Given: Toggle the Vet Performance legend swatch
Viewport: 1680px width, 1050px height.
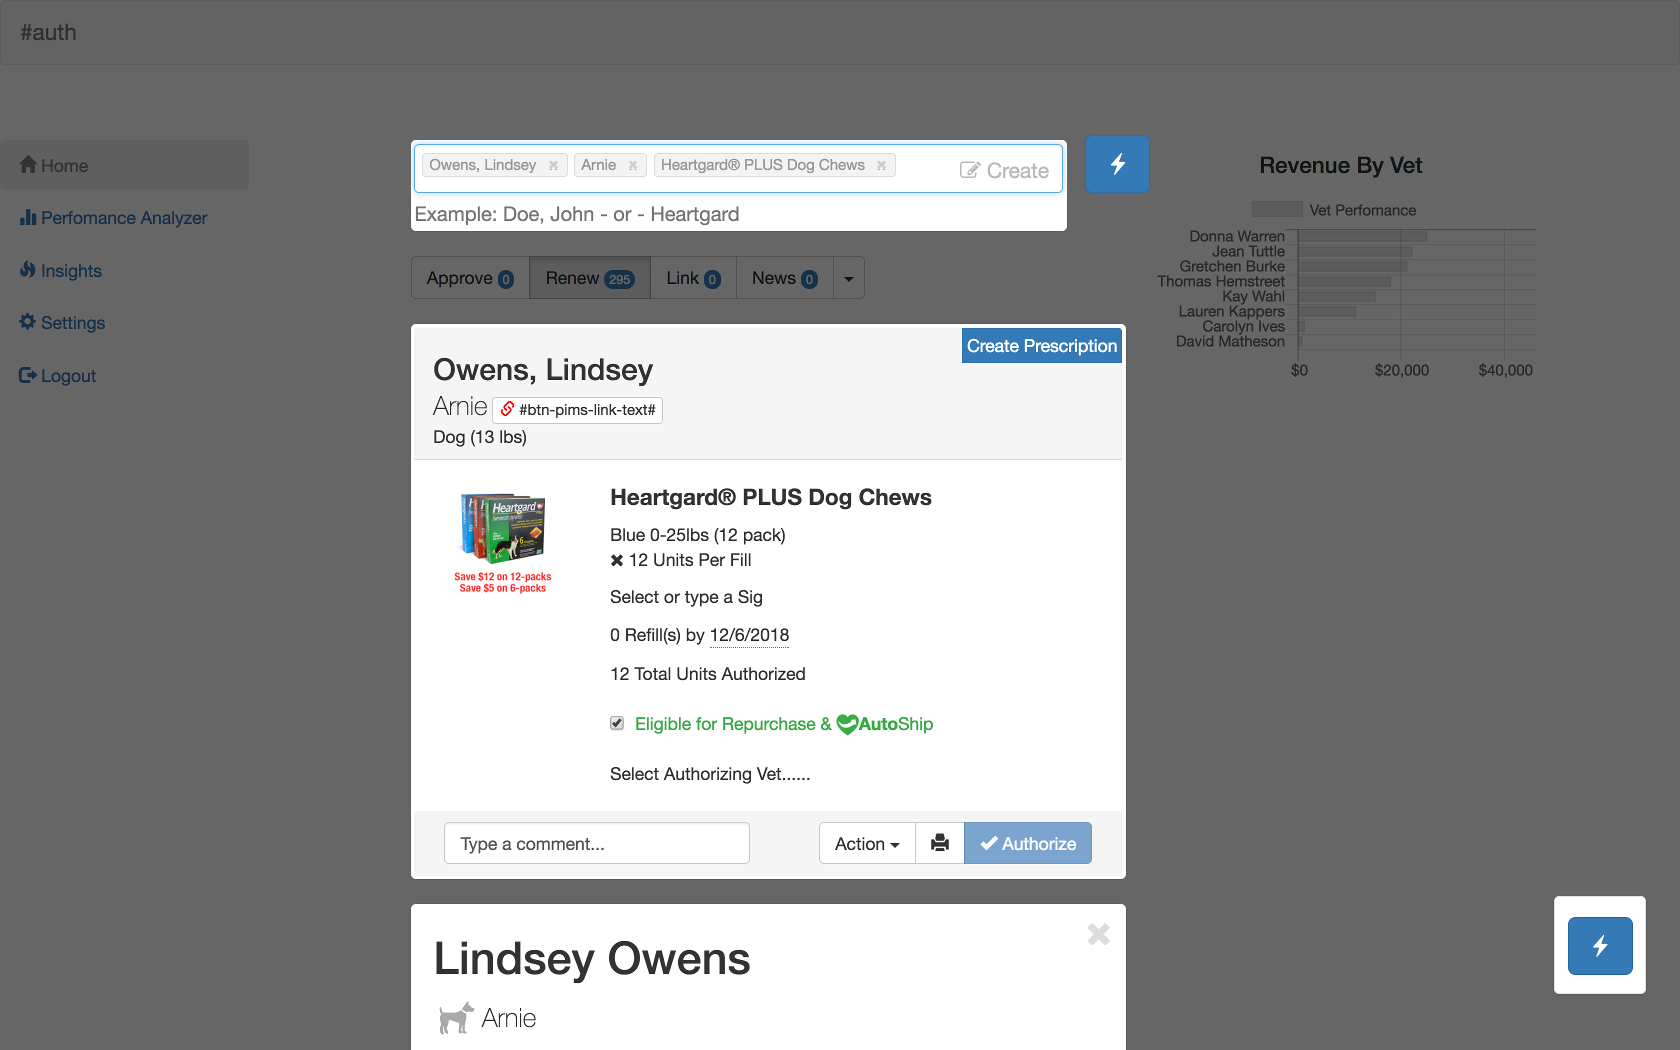Looking at the screenshot, I should [1276, 210].
